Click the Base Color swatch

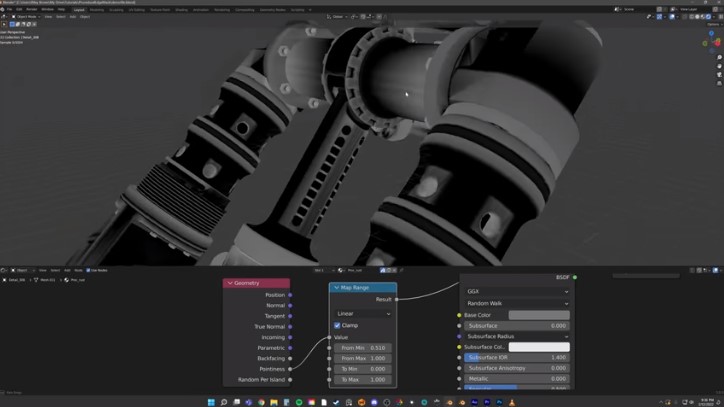(x=538, y=315)
